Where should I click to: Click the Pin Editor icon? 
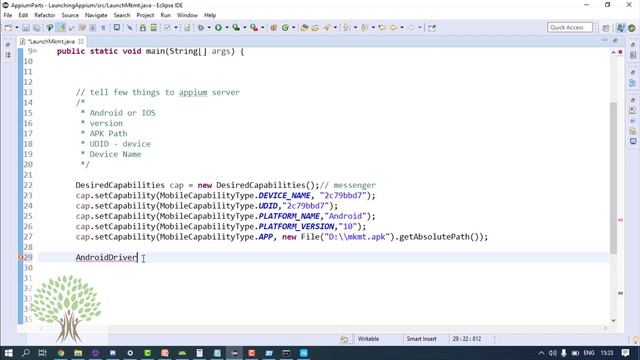[x=432, y=28]
